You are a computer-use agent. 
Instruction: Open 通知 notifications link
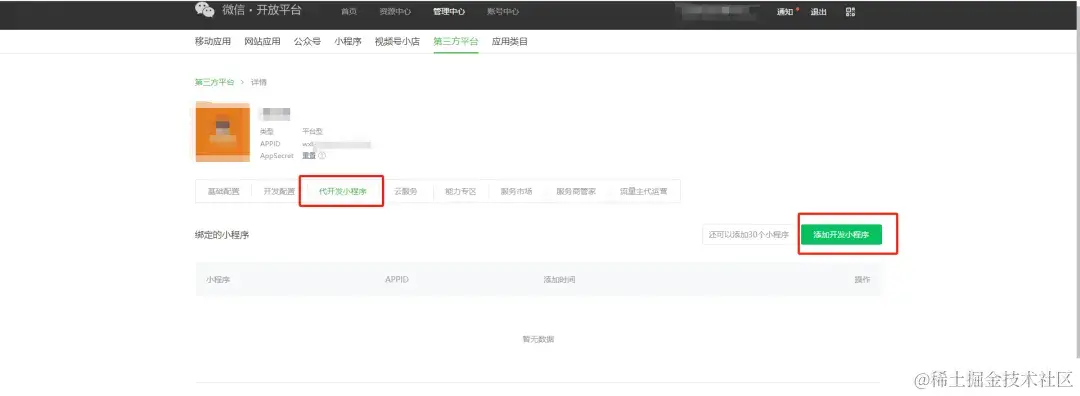(x=785, y=12)
